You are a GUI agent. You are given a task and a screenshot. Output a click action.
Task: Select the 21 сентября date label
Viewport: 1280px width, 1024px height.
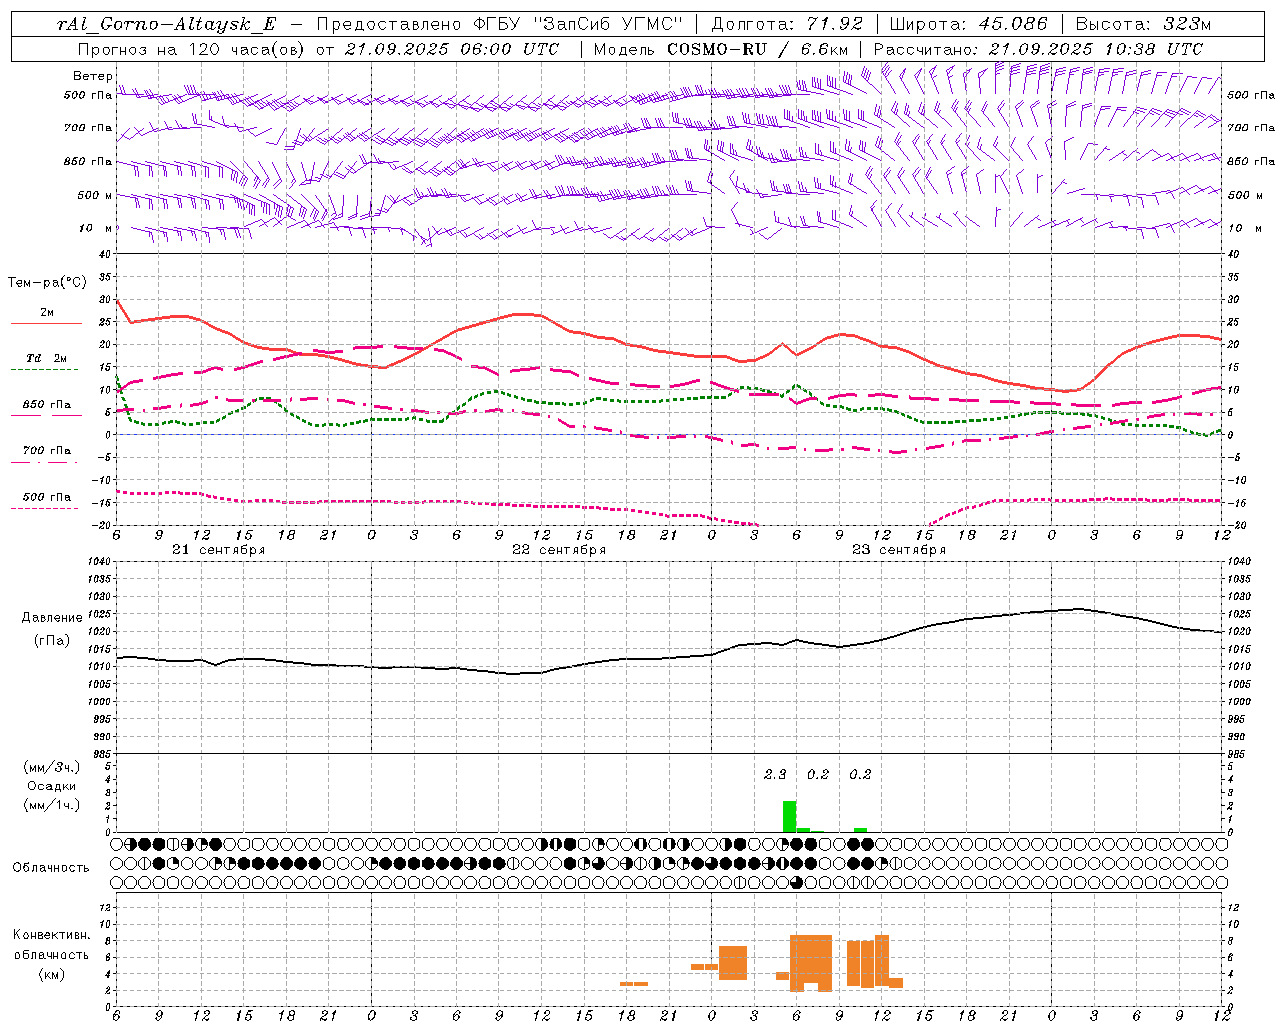click(218, 550)
